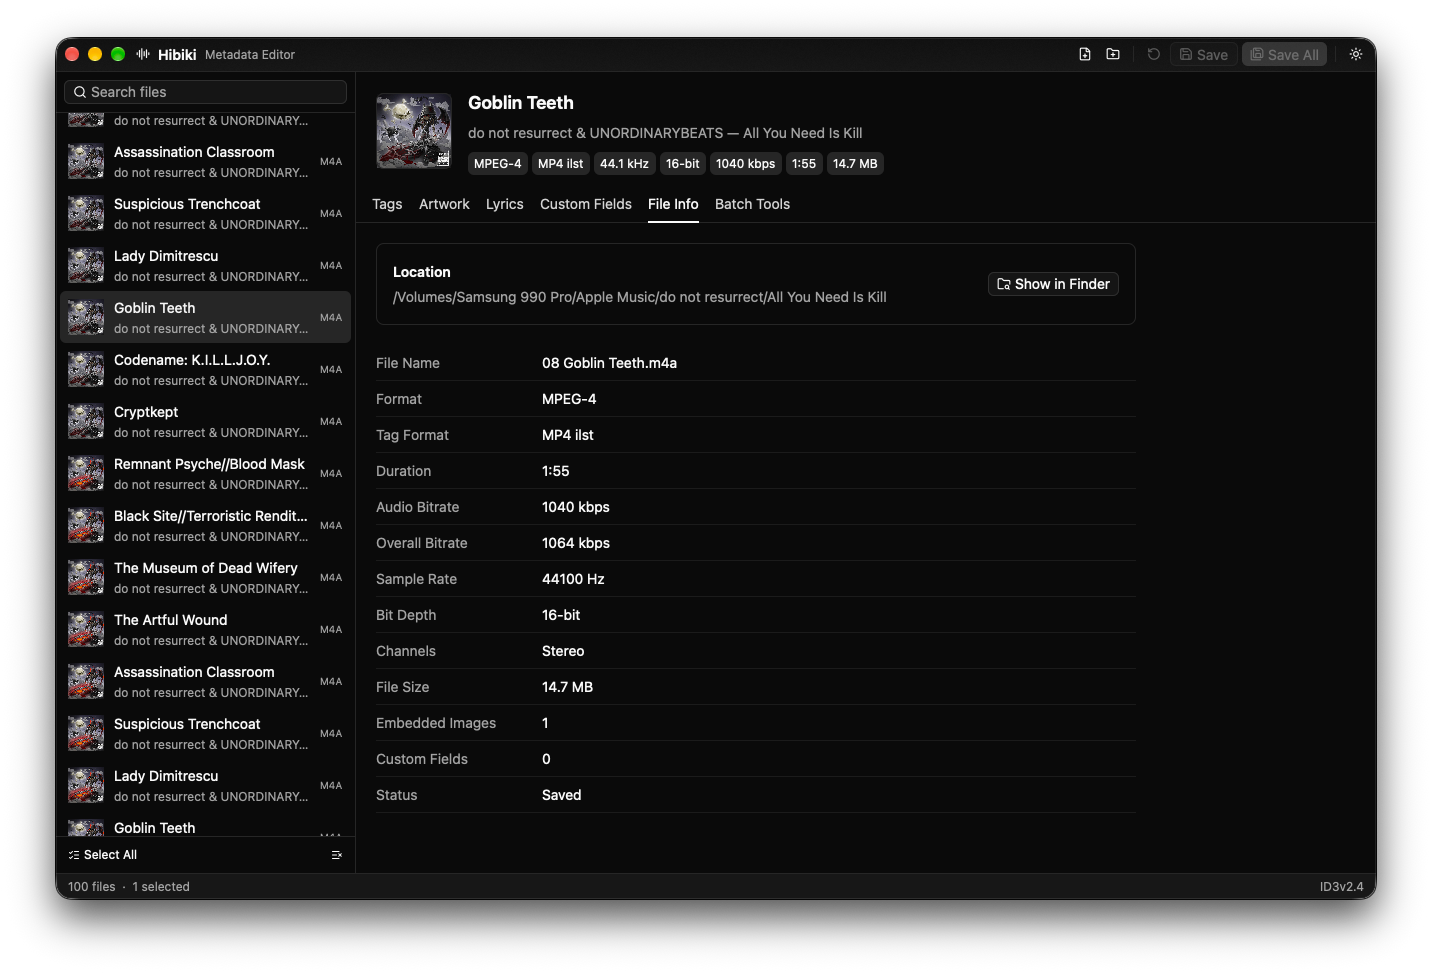
Task: Switch to the Tags tab
Action: click(387, 204)
